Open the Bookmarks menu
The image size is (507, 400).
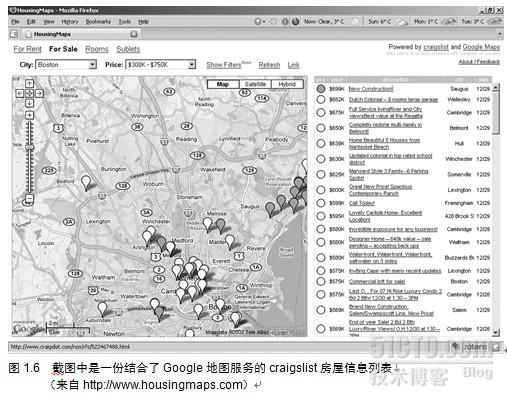click(x=98, y=22)
